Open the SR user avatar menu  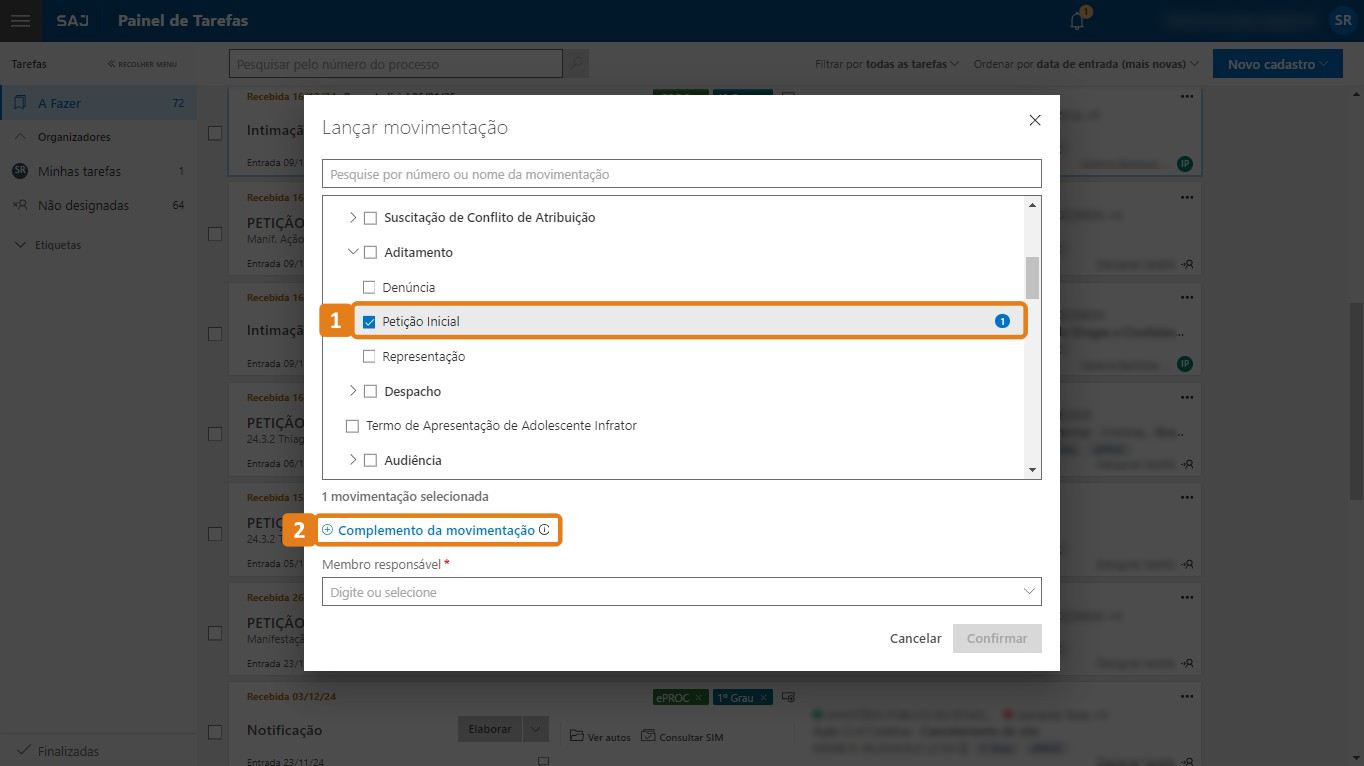(x=1341, y=21)
